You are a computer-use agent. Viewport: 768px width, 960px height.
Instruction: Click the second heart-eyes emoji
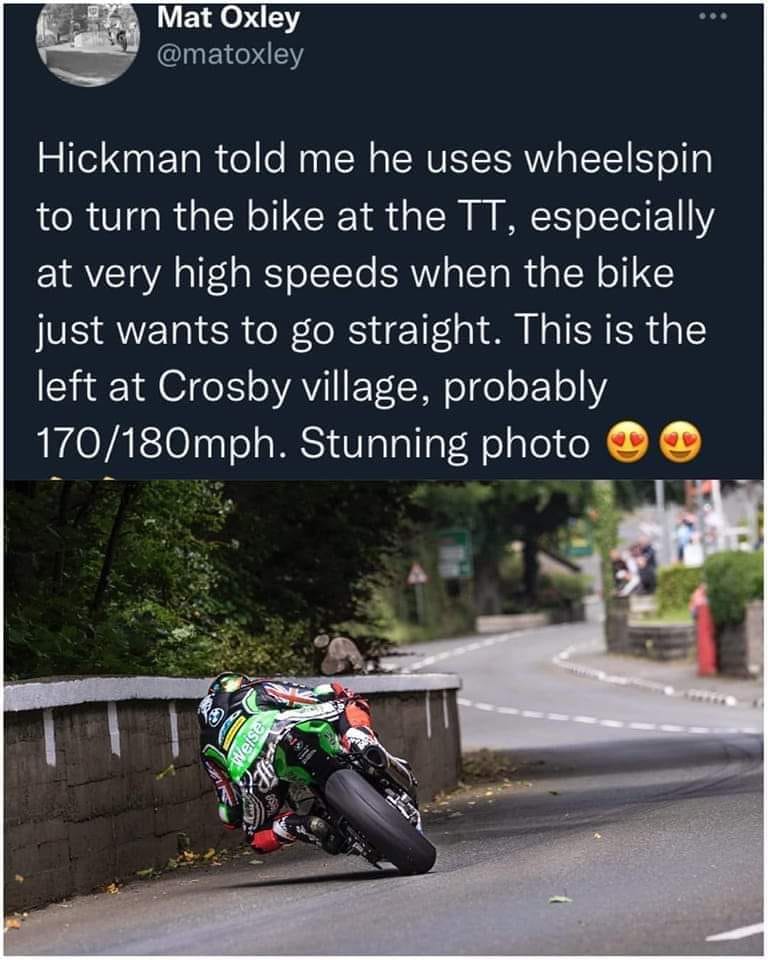point(681,444)
